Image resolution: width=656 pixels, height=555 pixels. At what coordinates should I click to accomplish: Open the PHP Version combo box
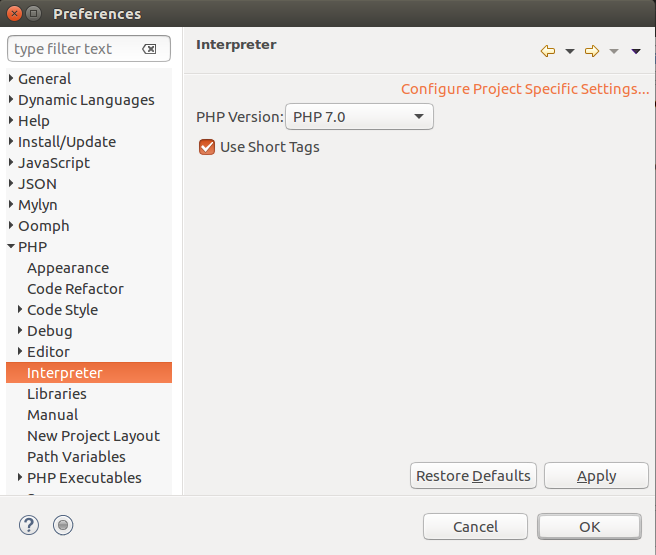coord(359,117)
